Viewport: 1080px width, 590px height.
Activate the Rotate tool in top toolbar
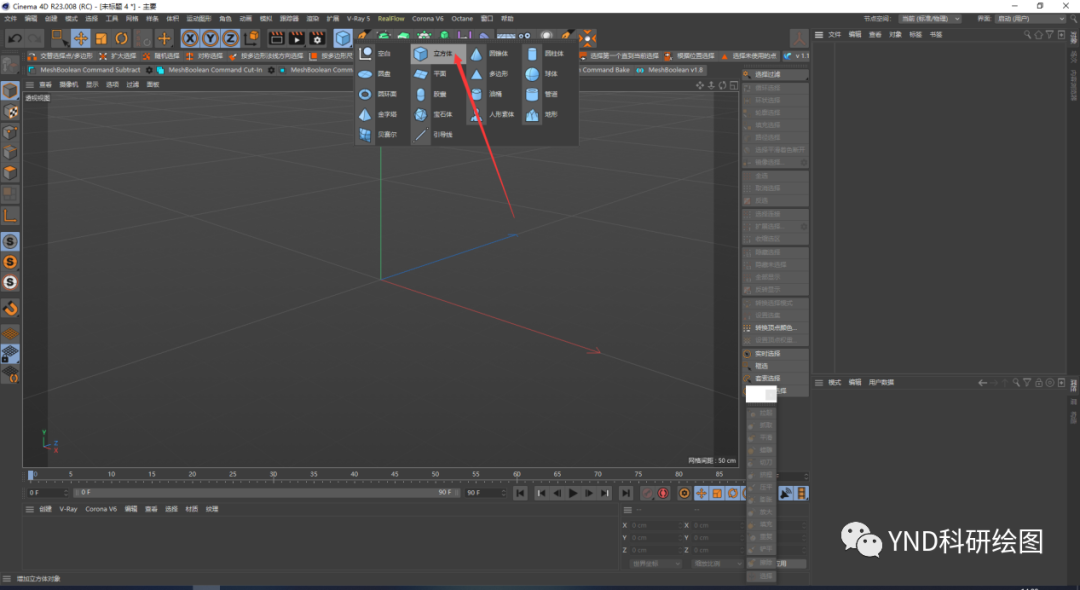121,39
